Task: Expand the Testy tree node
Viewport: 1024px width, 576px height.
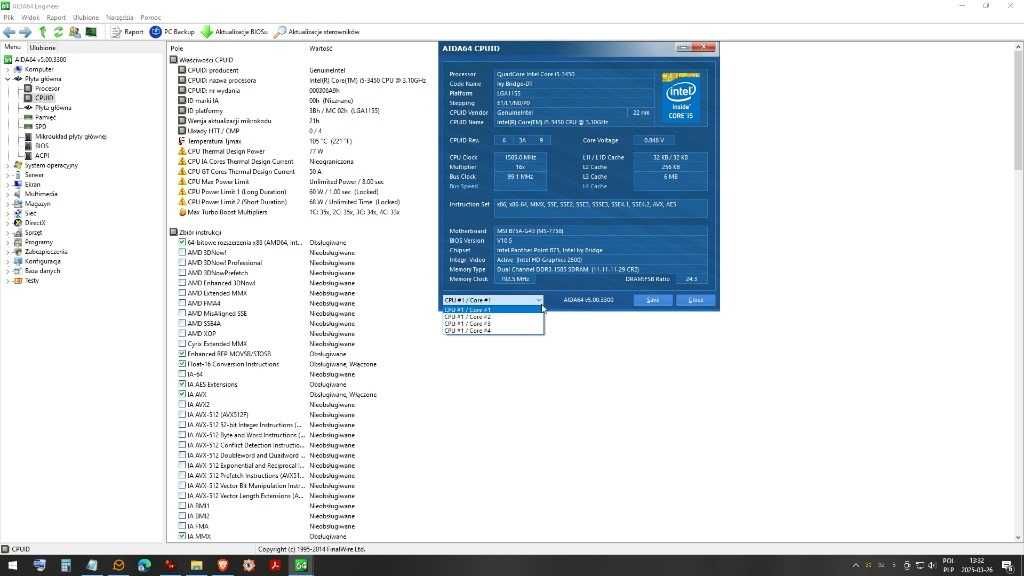Action: [8, 280]
